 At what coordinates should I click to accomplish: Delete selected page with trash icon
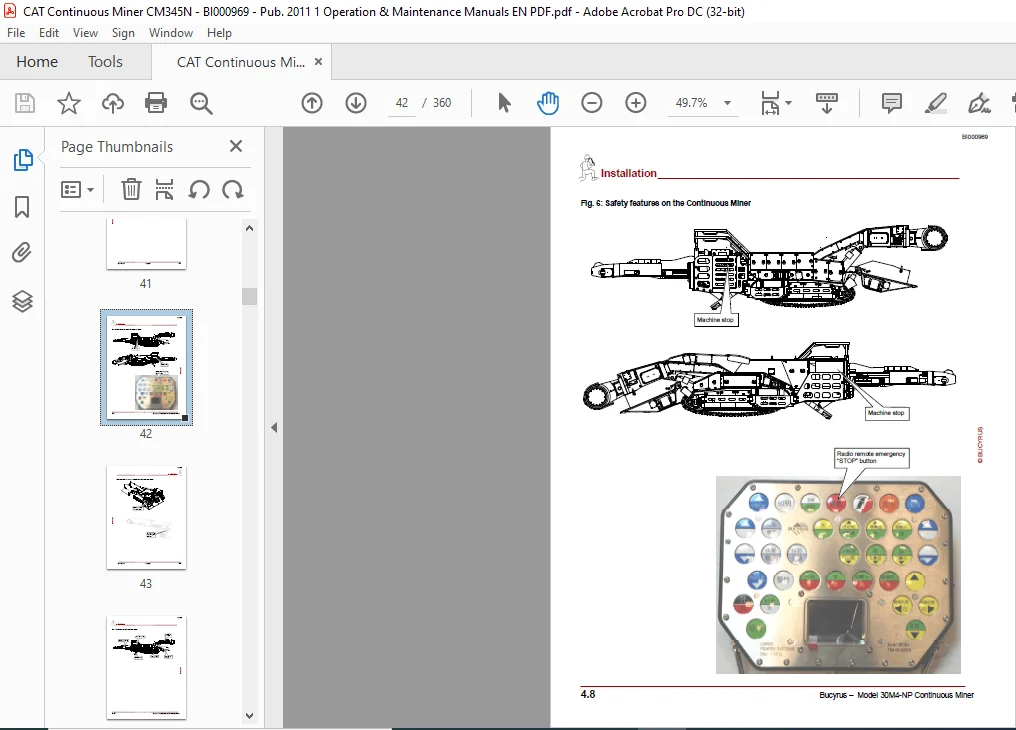coord(131,190)
